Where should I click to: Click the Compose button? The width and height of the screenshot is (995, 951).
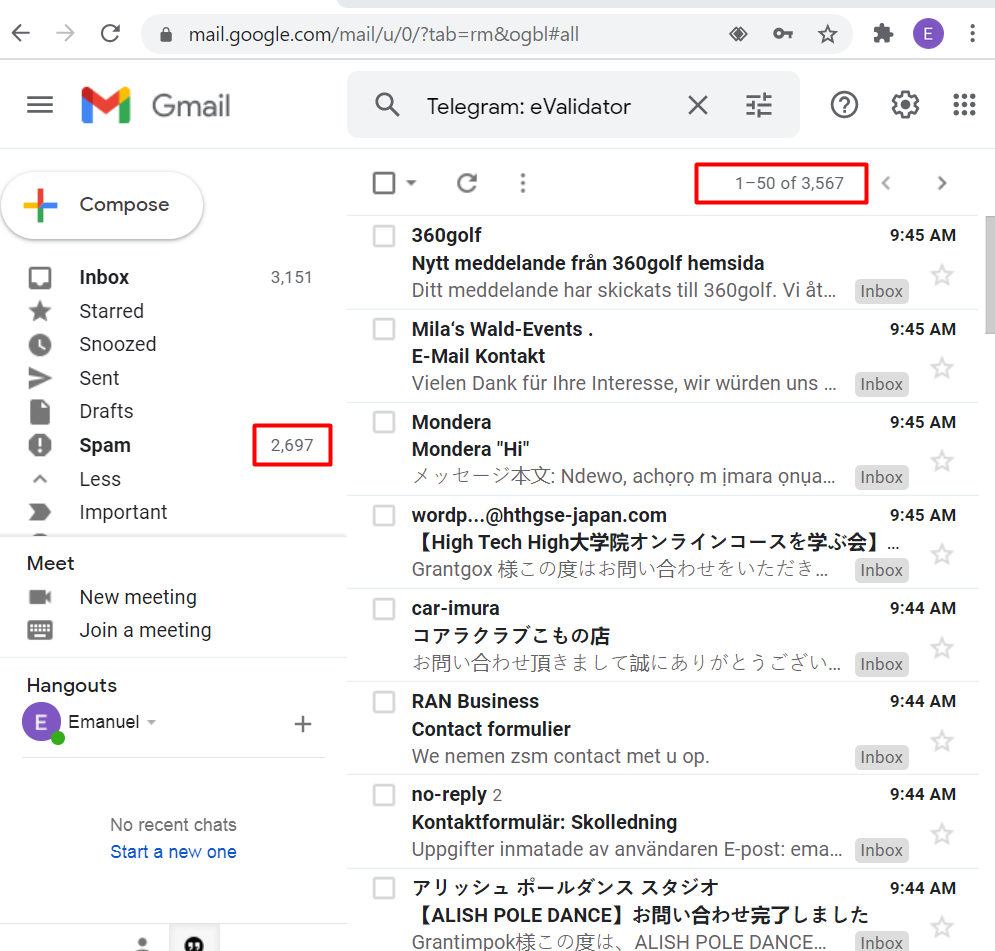pos(102,205)
